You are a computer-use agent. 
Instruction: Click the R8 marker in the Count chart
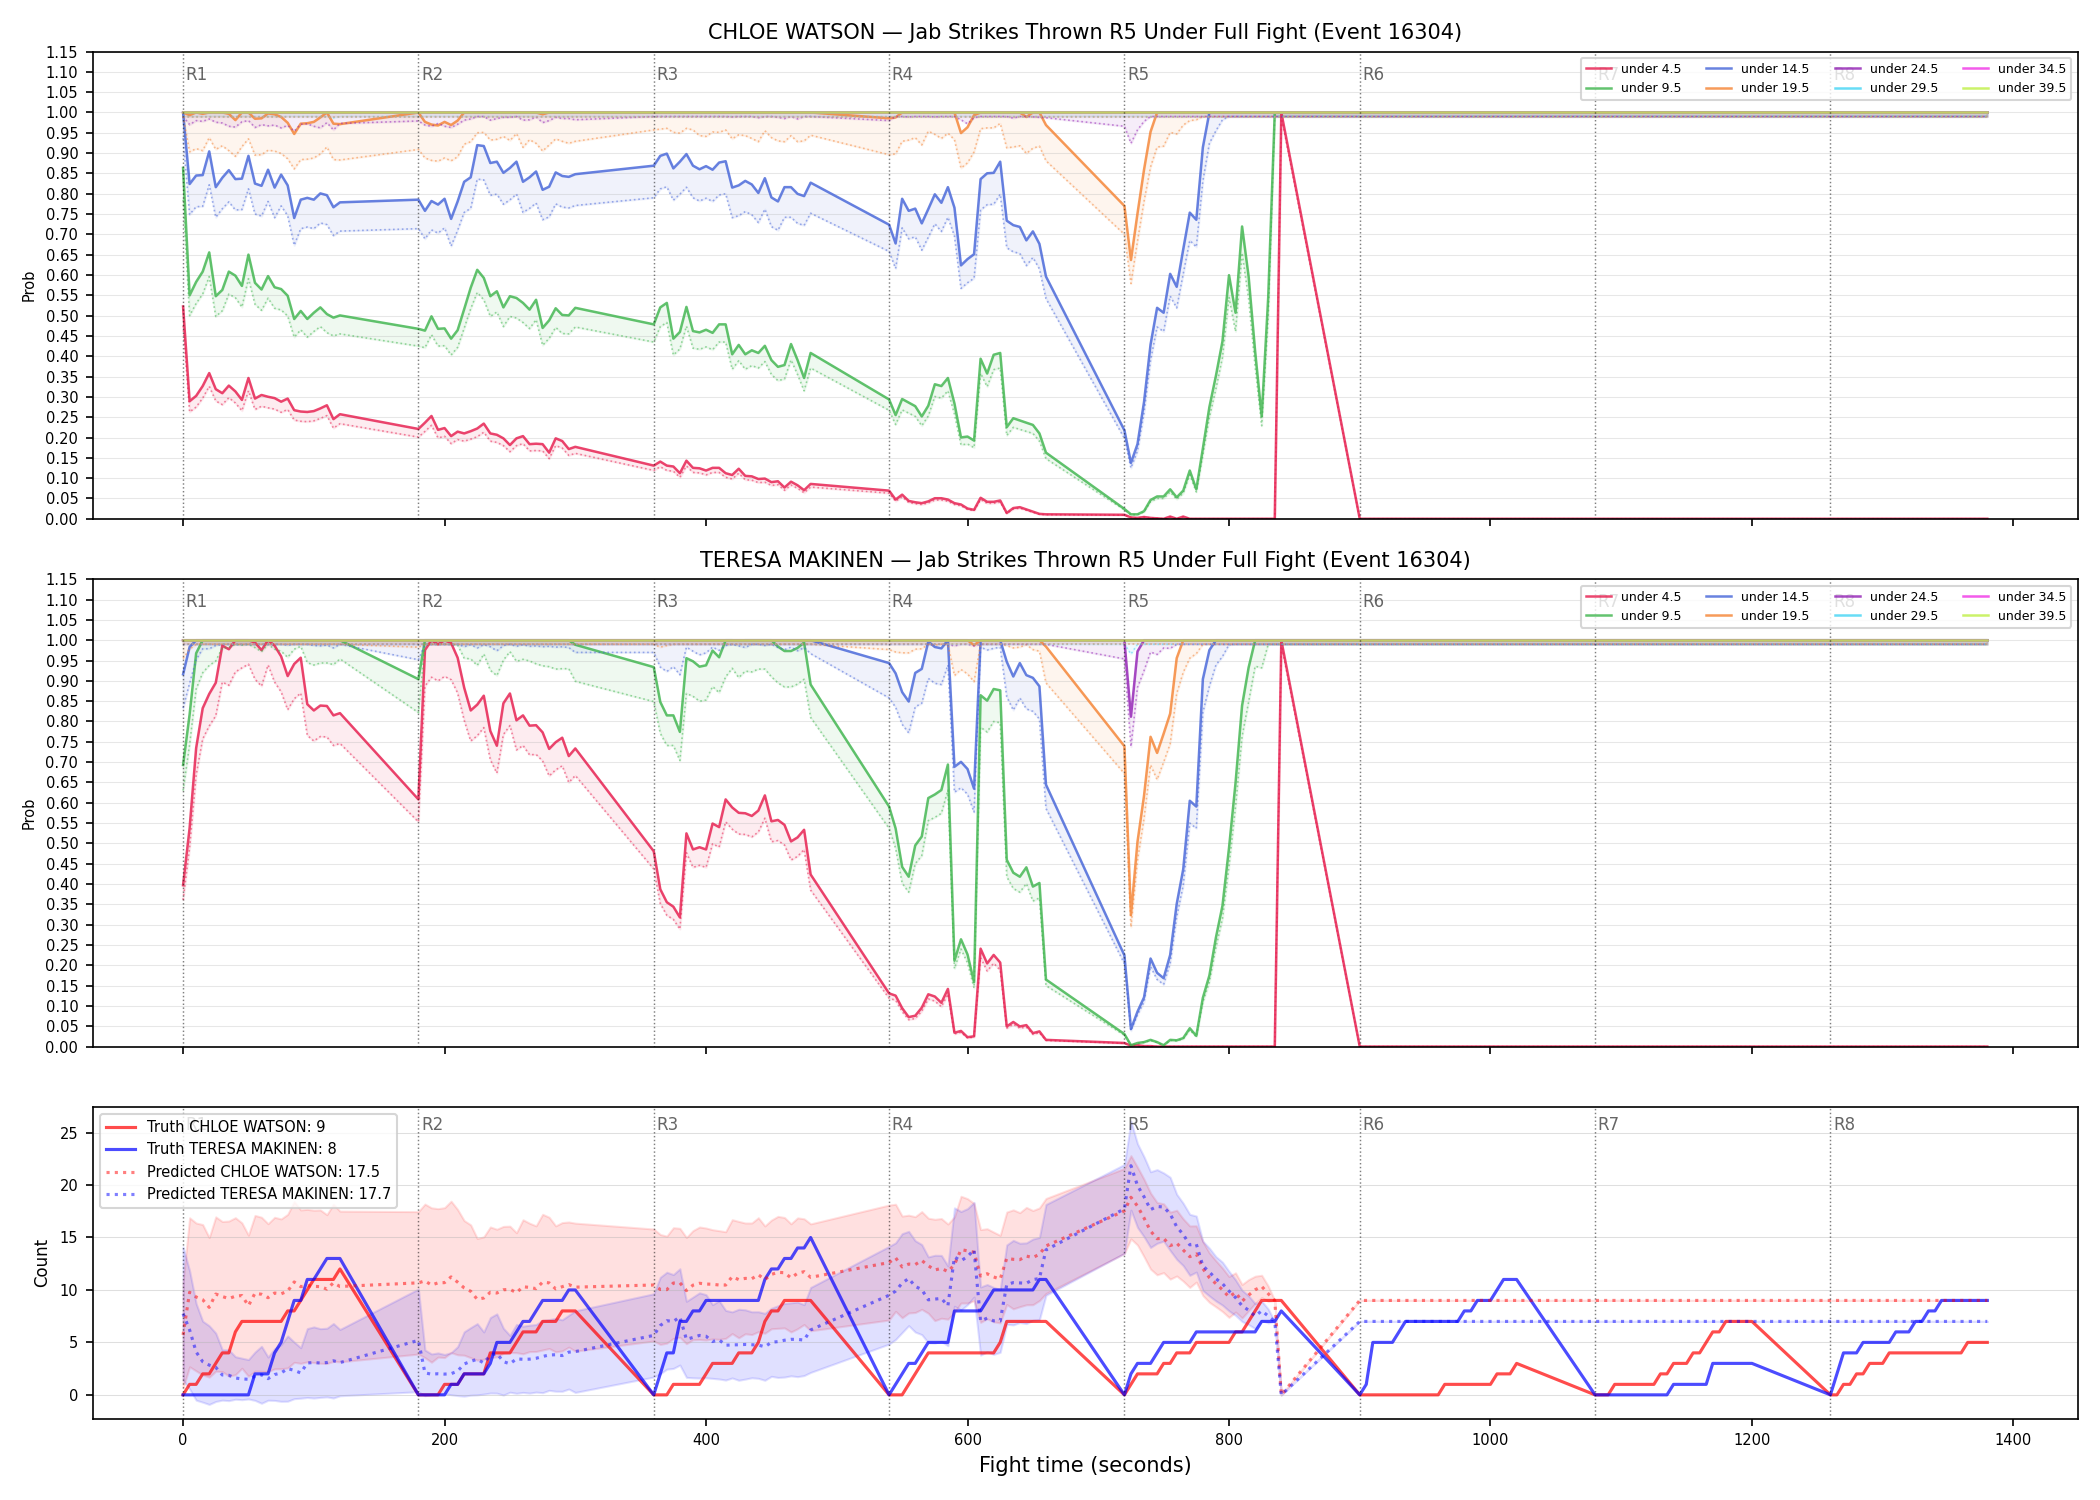1844,1124
